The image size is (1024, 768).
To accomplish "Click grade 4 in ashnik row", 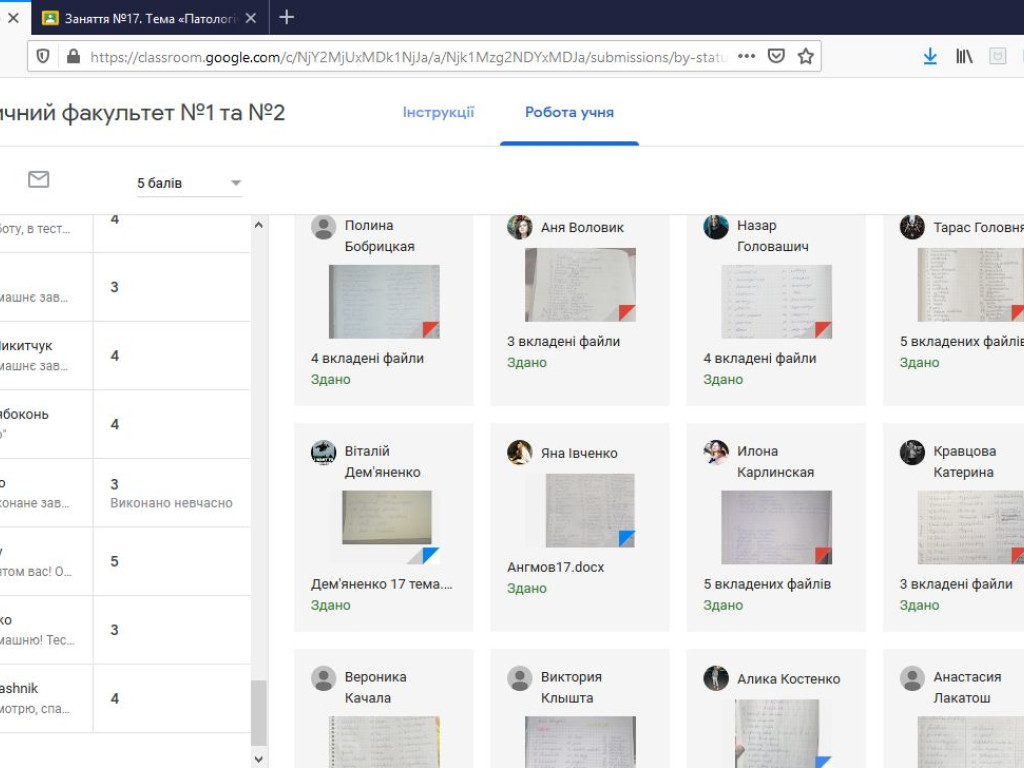I will coord(114,698).
